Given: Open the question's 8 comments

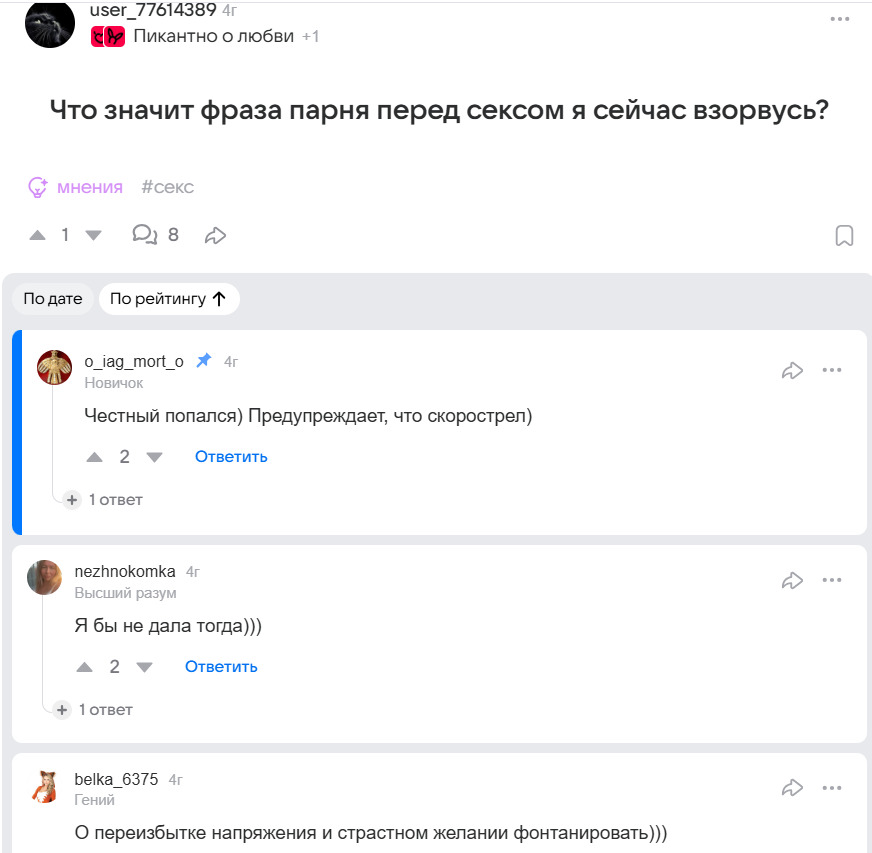Looking at the screenshot, I should point(155,235).
